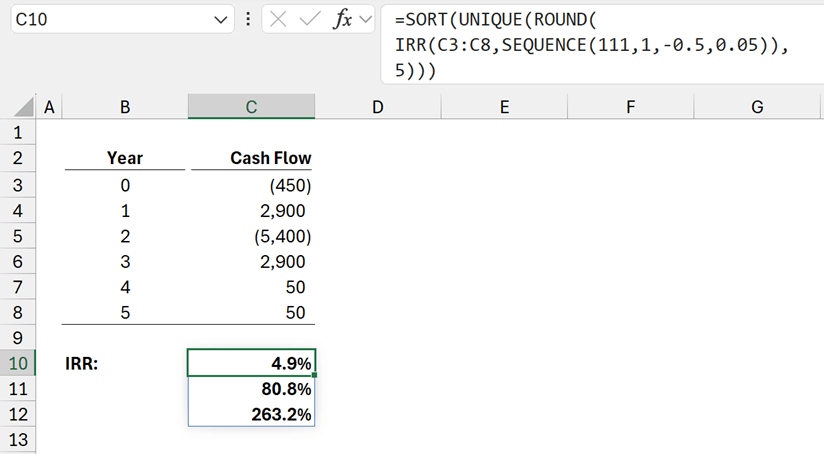825x454 pixels.
Task: Select the Cash Flow header cell
Action: tap(251, 158)
